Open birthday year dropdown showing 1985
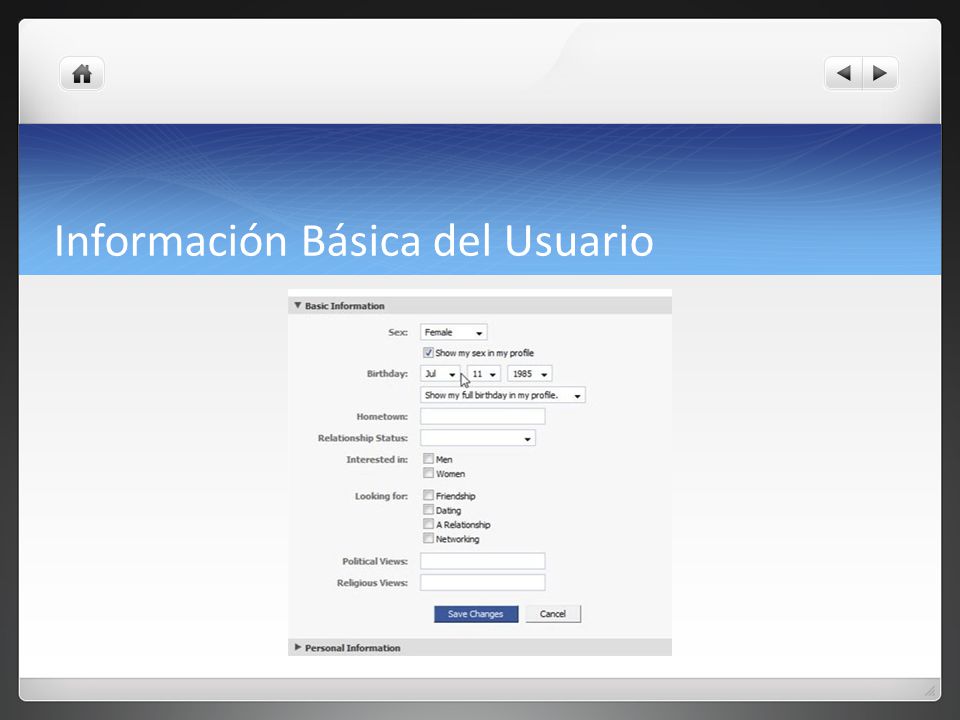The height and width of the screenshot is (720, 960). 530,373
